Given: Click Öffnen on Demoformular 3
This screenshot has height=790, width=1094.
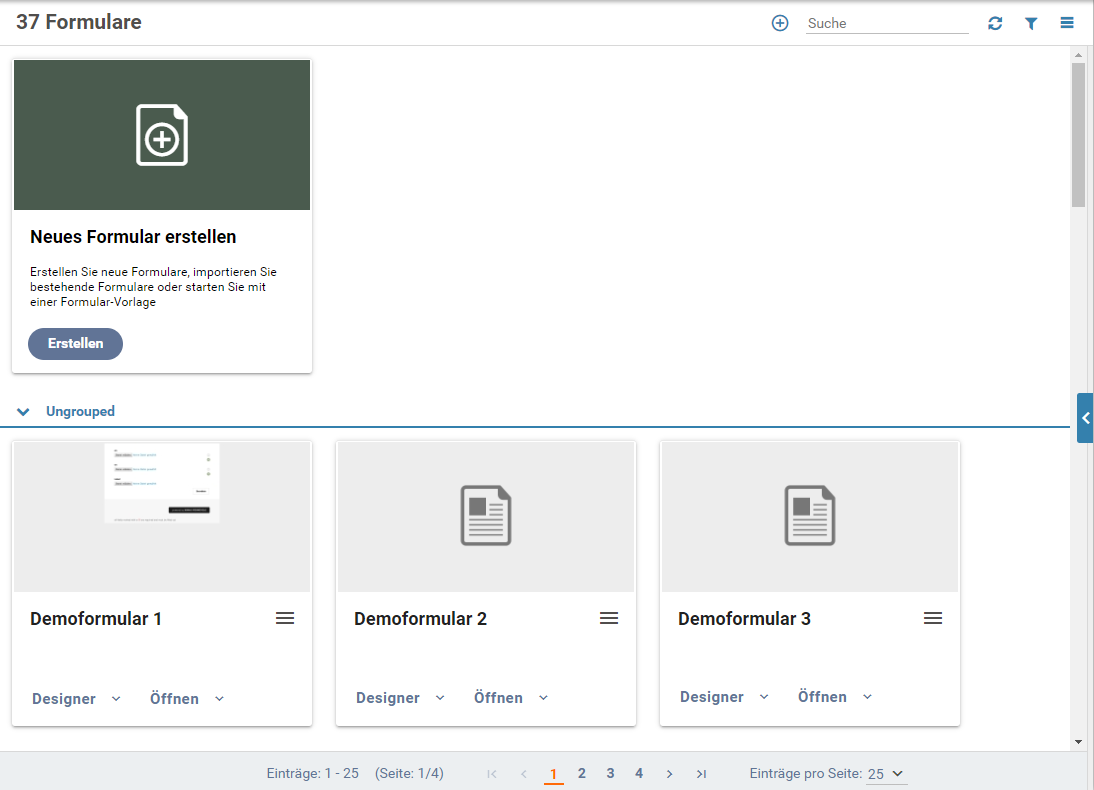Looking at the screenshot, I should [x=823, y=697].
